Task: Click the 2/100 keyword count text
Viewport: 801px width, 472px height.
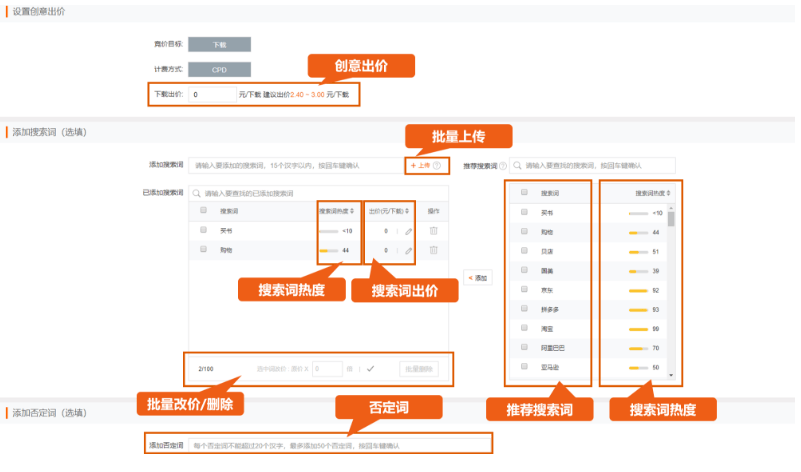Action: [x=206, y=369]
